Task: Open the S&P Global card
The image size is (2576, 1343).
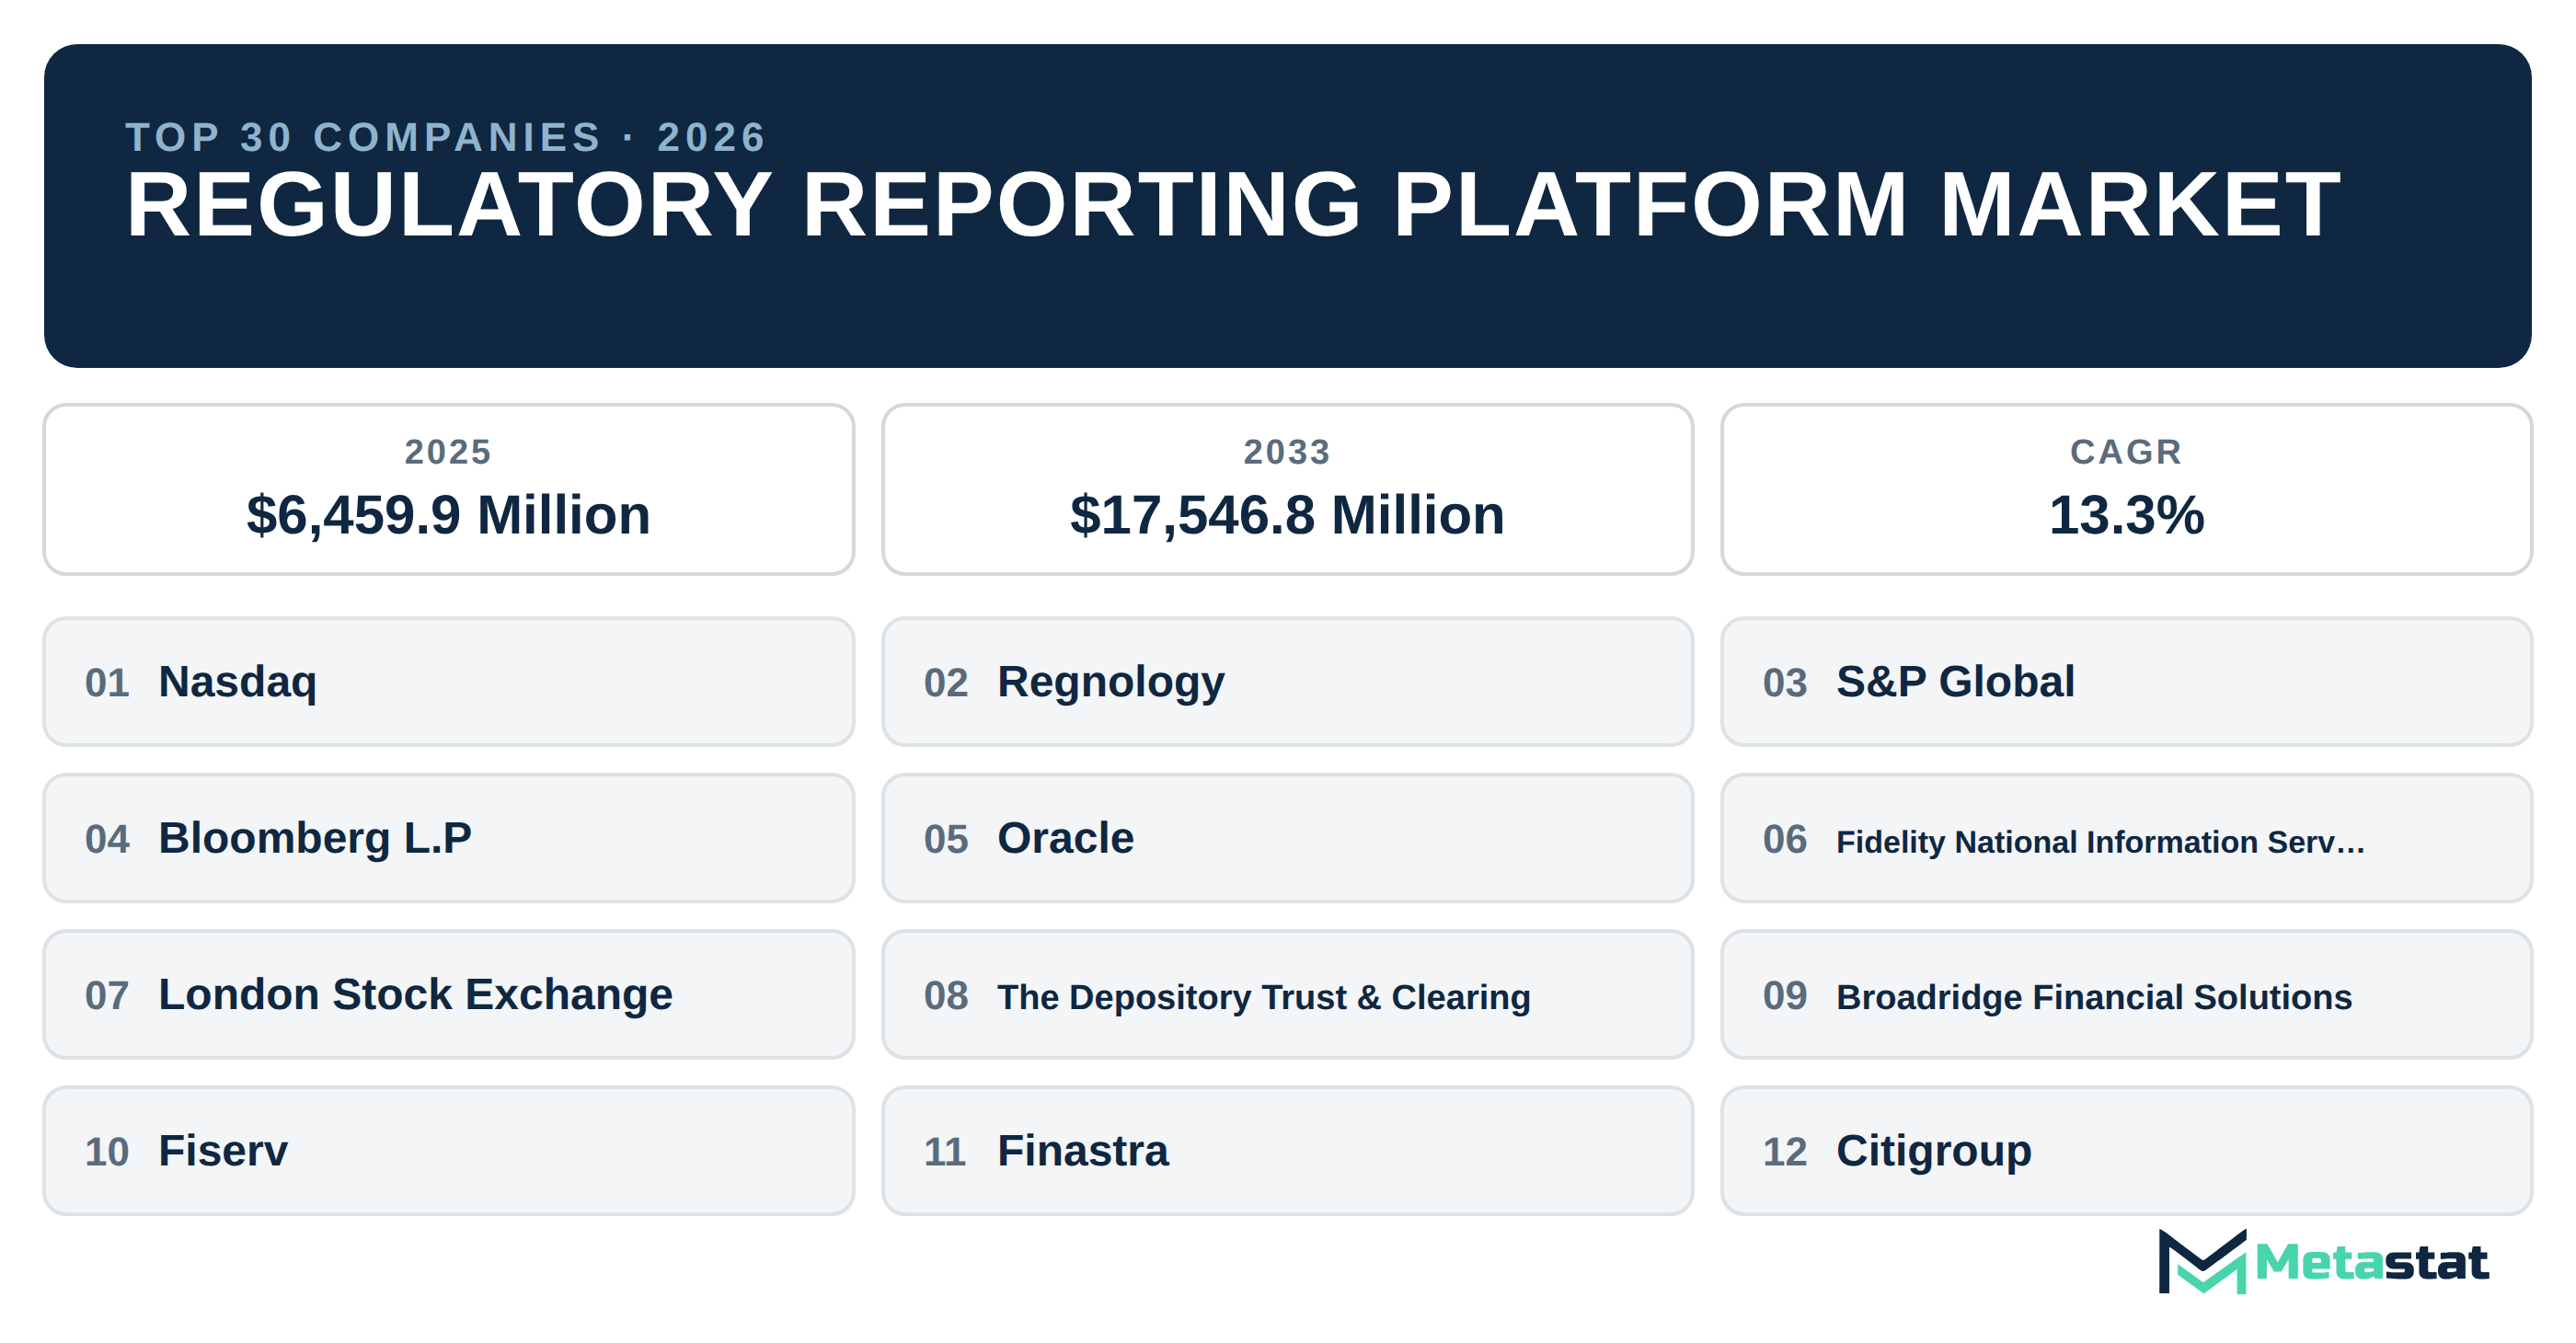Action: (x=2126, y=681)
